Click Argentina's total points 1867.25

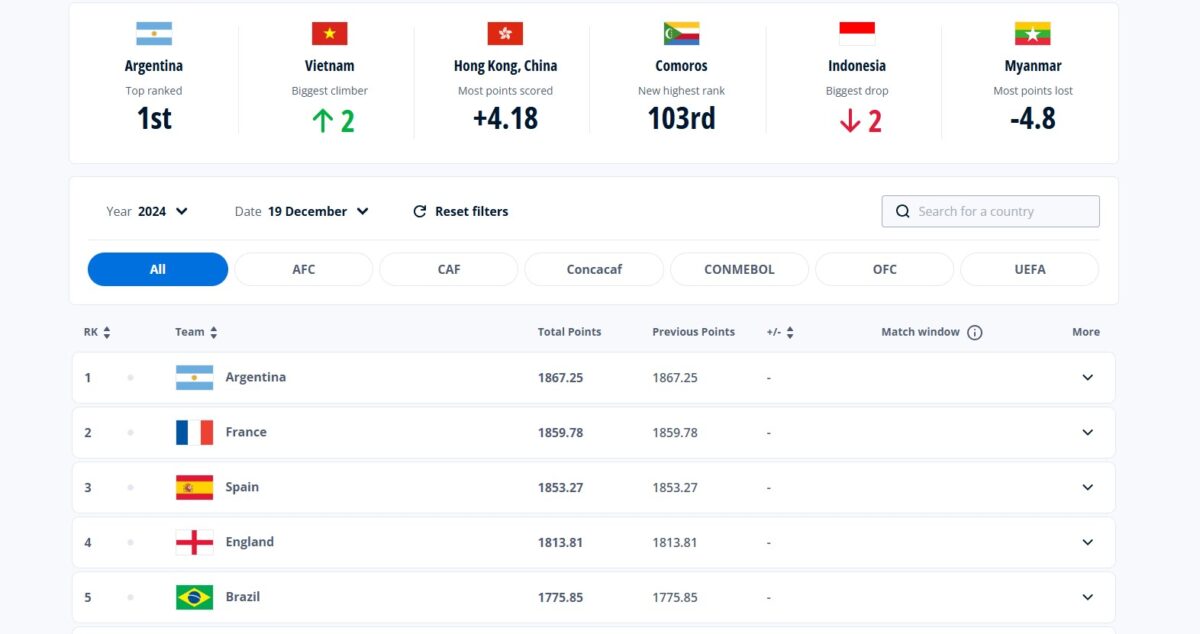(560, 378)
